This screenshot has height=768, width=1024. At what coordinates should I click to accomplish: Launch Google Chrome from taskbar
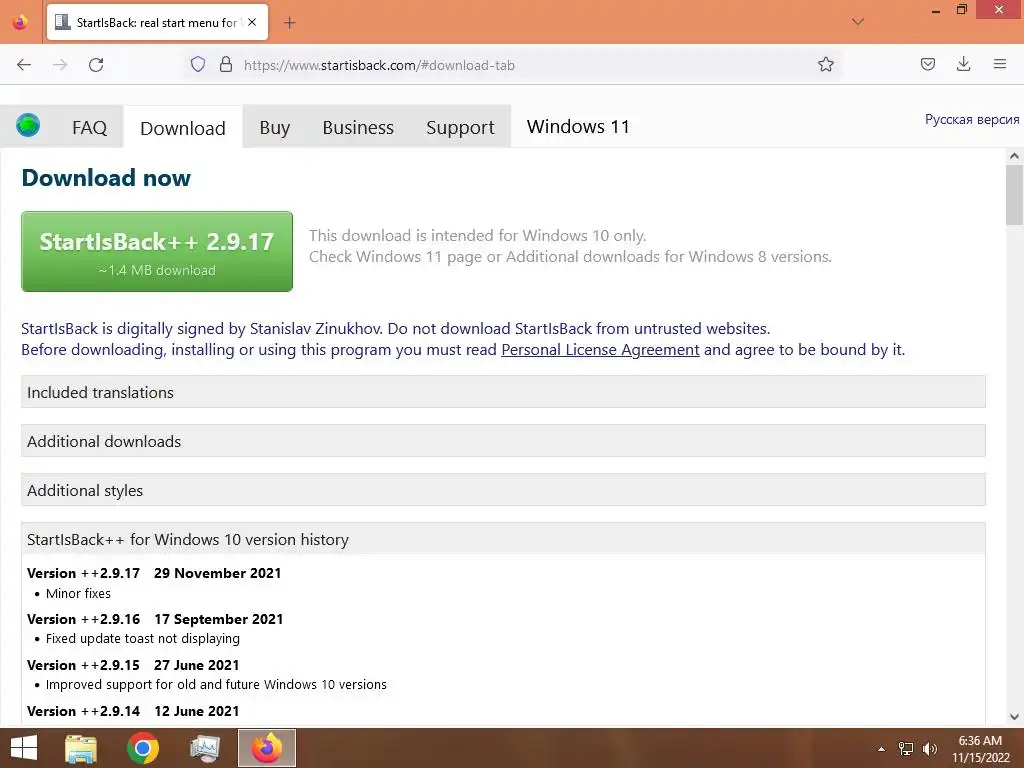click(x=143, y=748)
